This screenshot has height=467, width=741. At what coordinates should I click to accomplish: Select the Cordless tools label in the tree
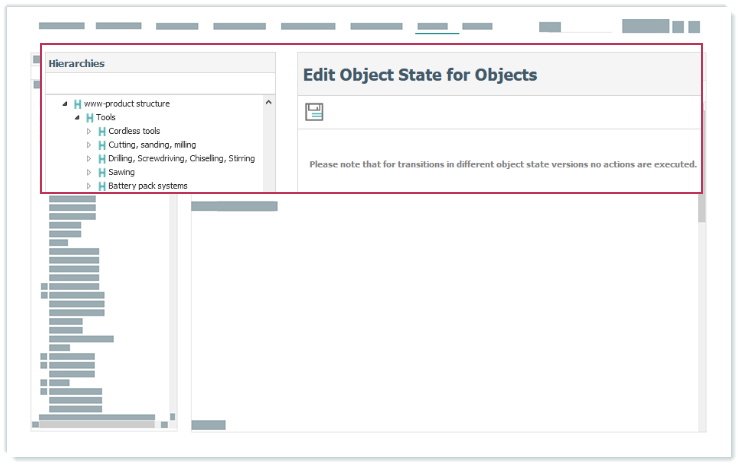click(134, 131)
